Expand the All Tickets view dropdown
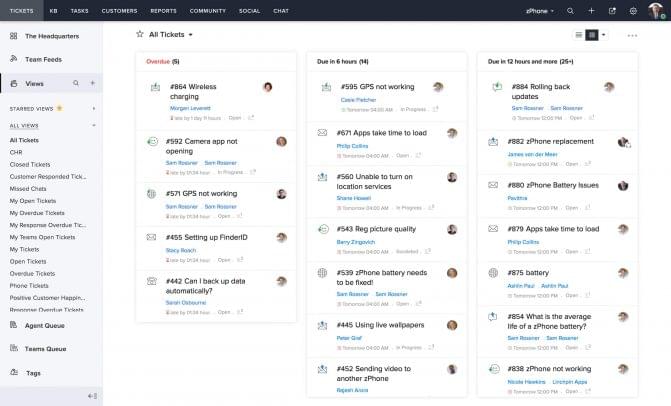671x406 pixels. (190, 35)
